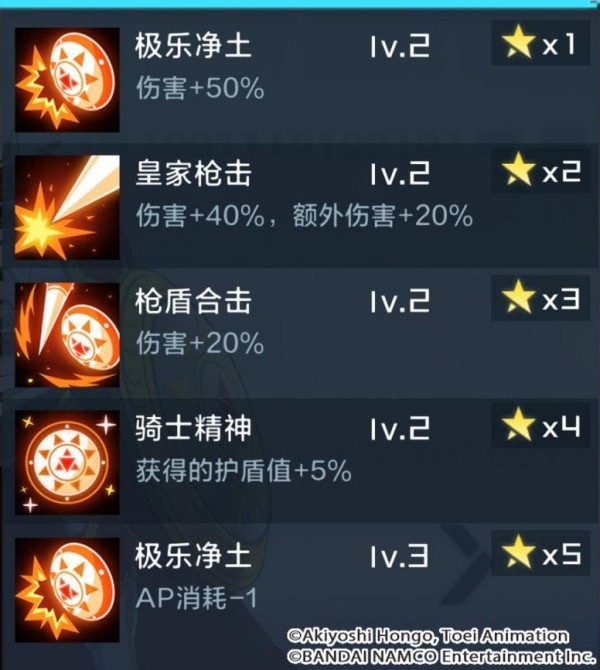Select the 枪盾合击 skill title
600x670 pixels.
(193, 301)
